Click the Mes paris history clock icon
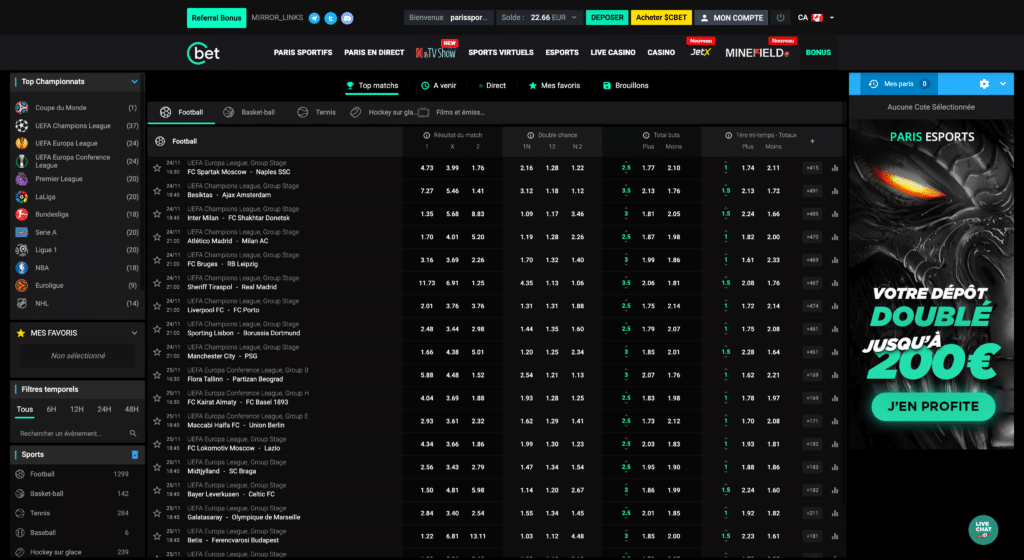This screenshot has height=560, width=1024. tap(873, 84)
